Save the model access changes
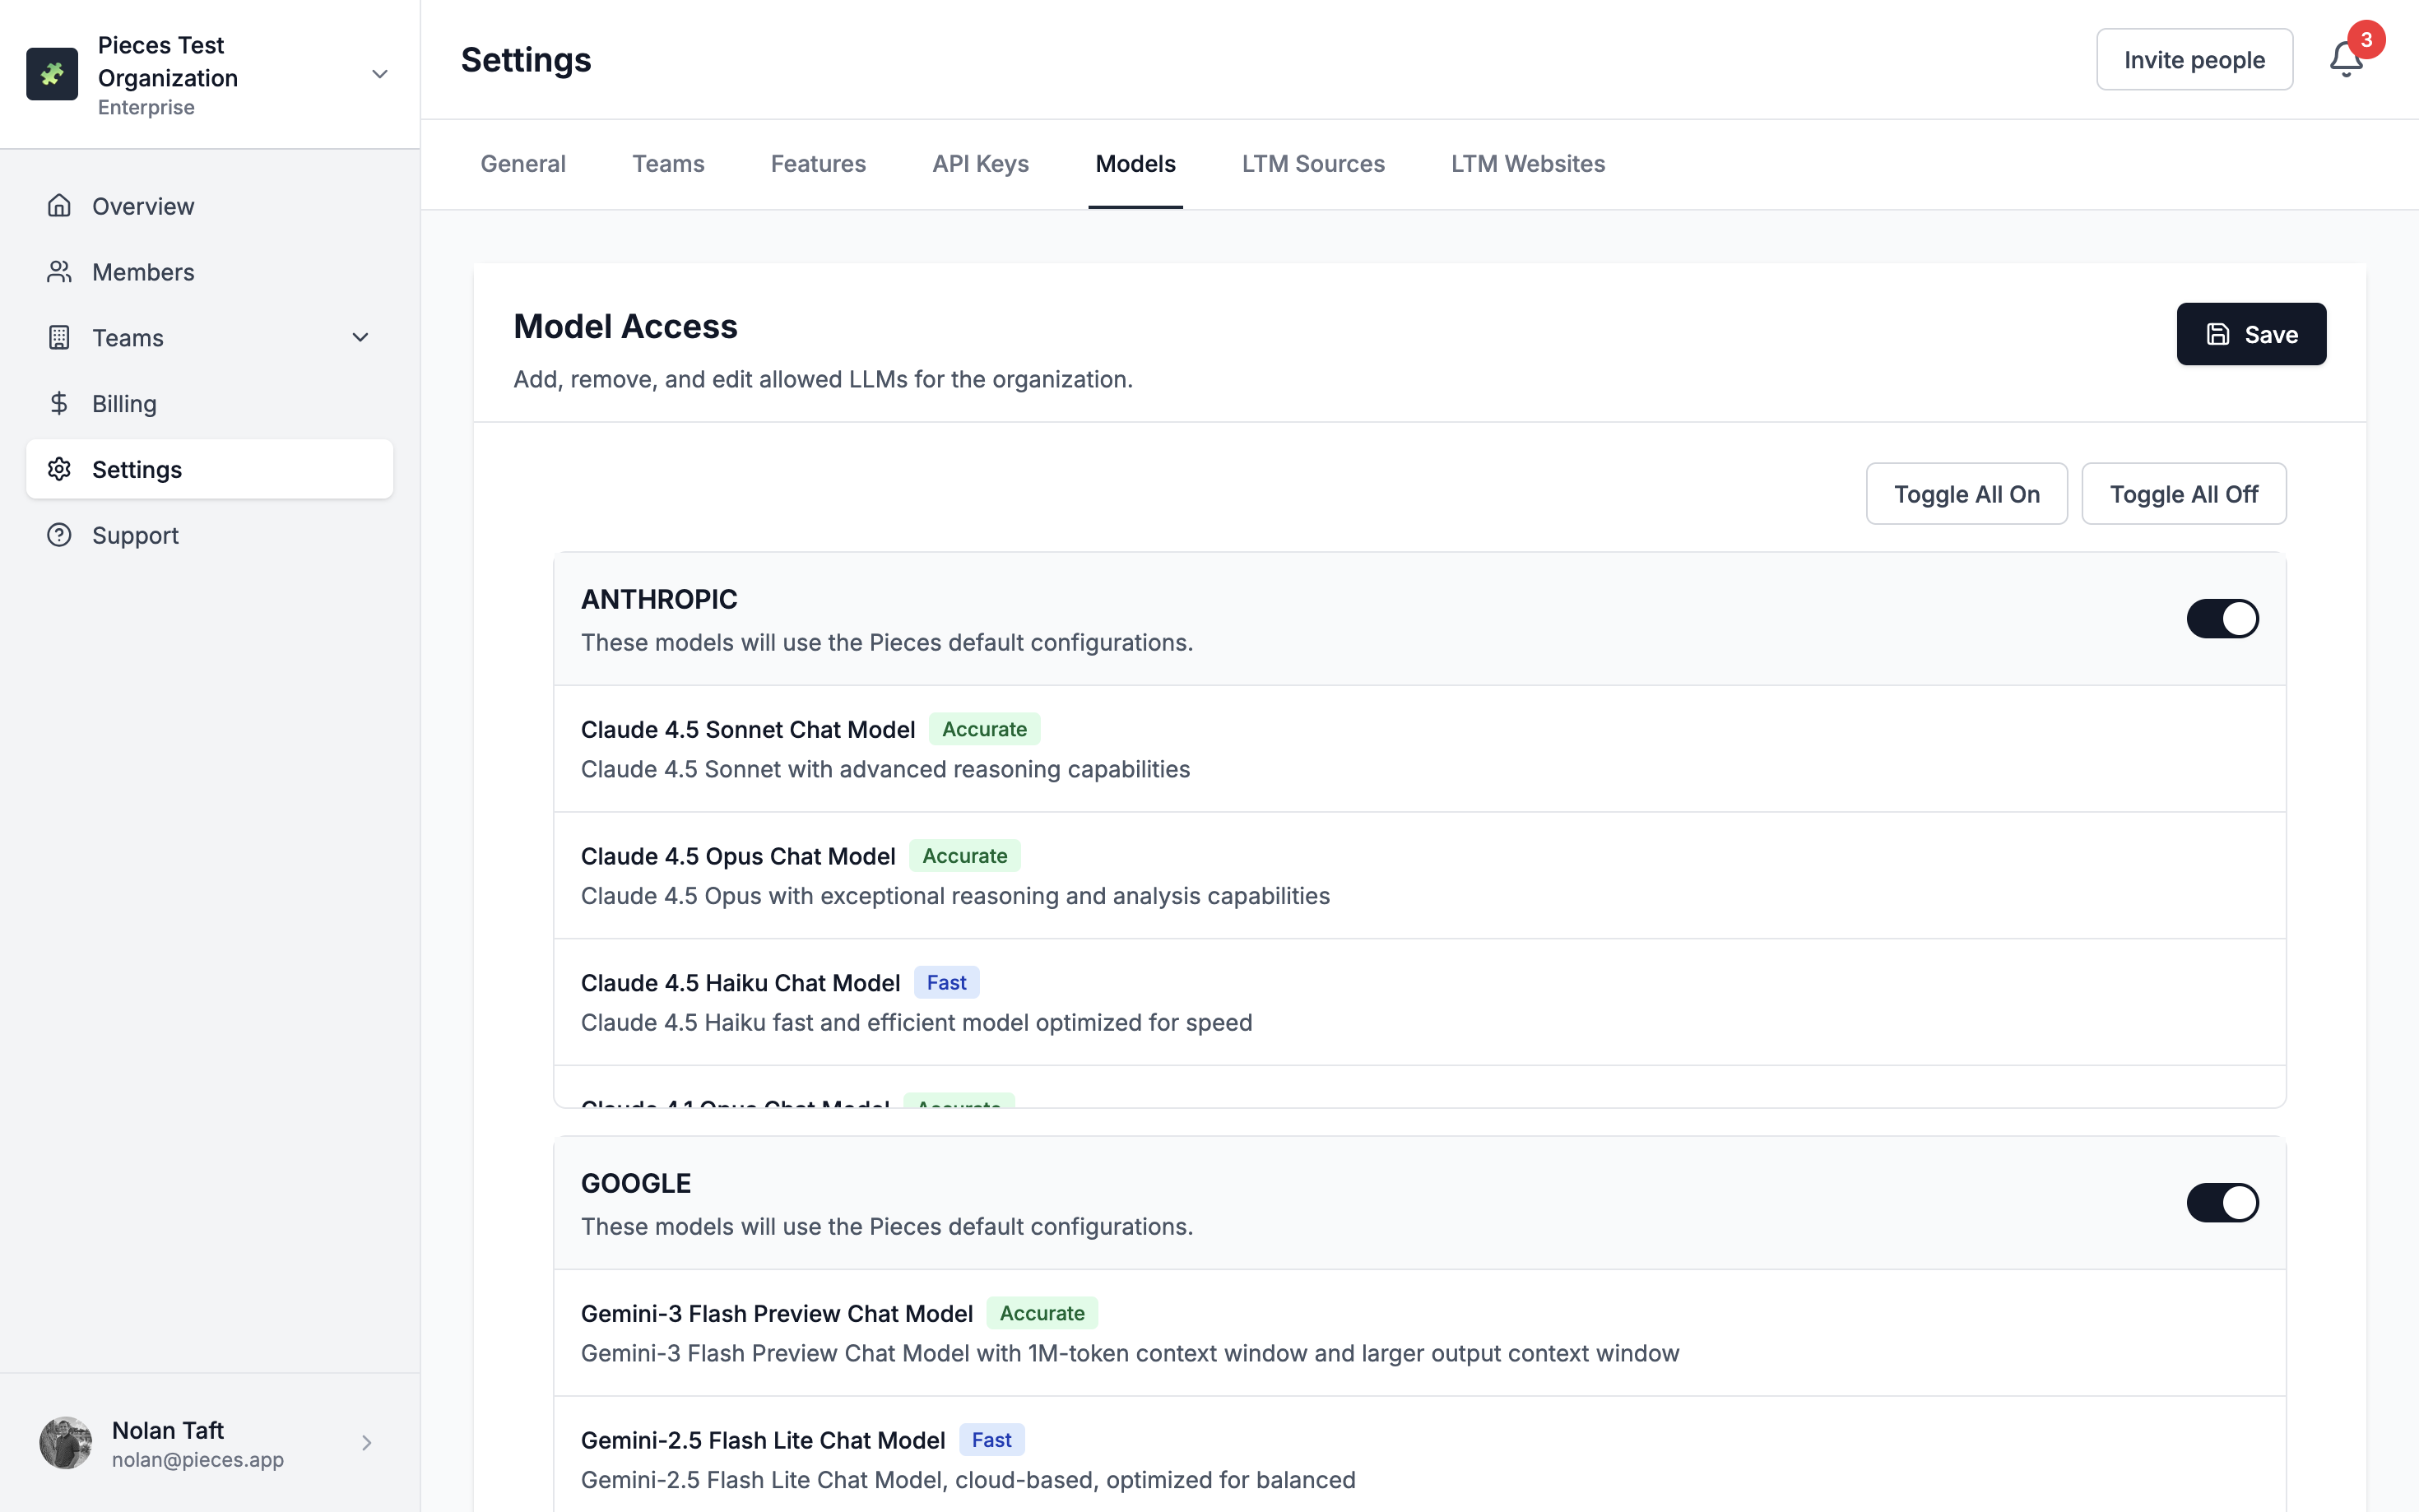2419x1512 pixels. (x=2250, y=334)
